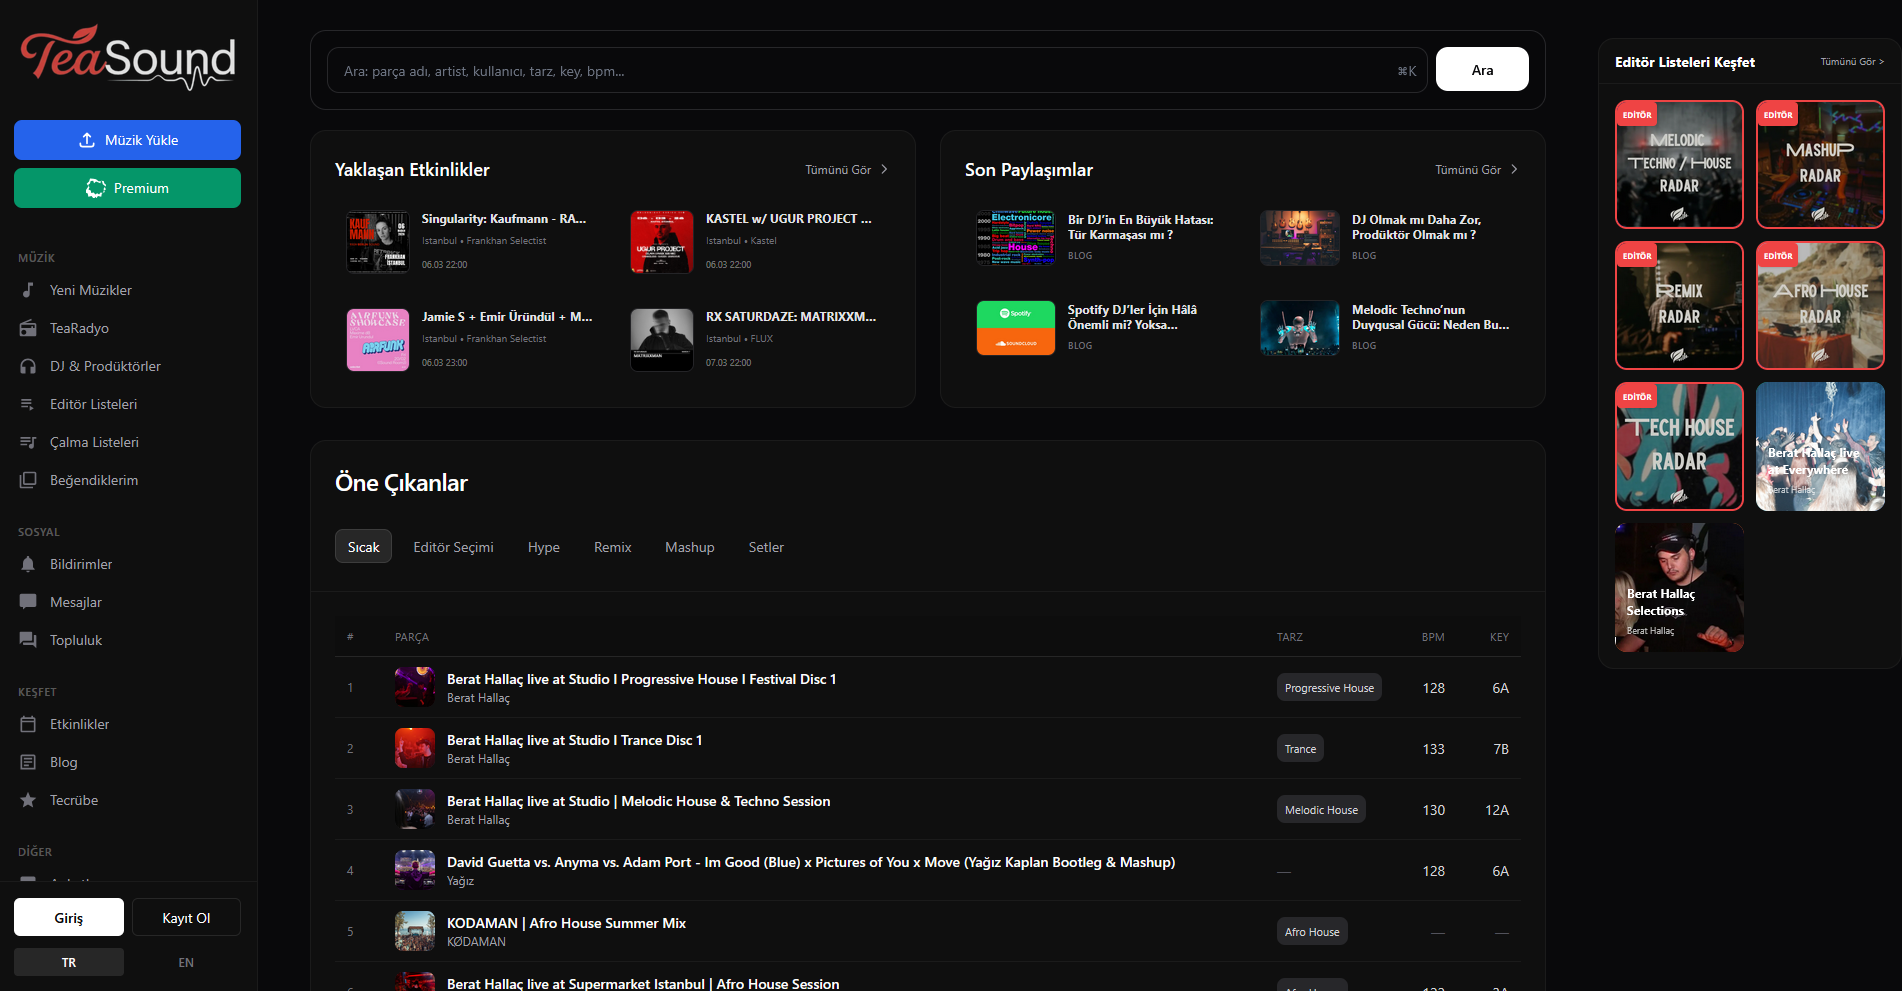The width and height of the screenshot is (1902, 991).
Task: Open Yeni Müzikler music note icon
Action: pyautogui.click(x=28, y=290)
